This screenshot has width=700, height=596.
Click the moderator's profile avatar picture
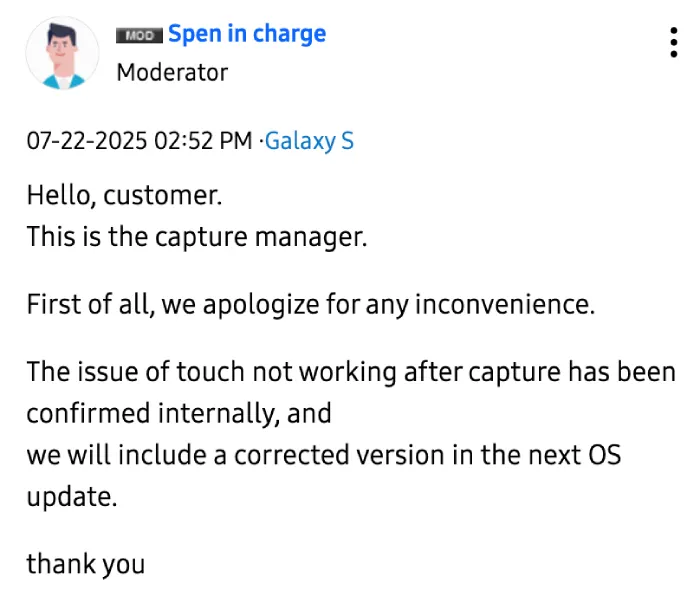pyautogui.click(x=62, y=53)
